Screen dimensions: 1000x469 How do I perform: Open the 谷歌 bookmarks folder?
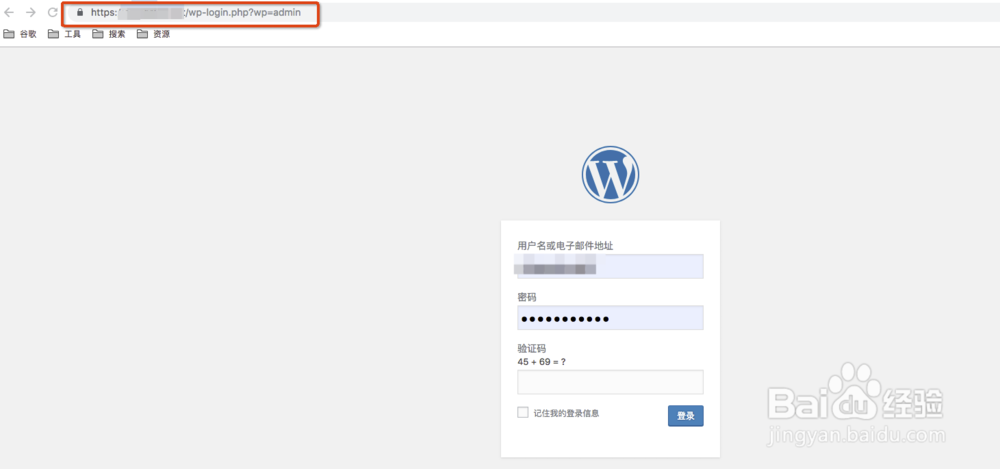tap(20, 34)
